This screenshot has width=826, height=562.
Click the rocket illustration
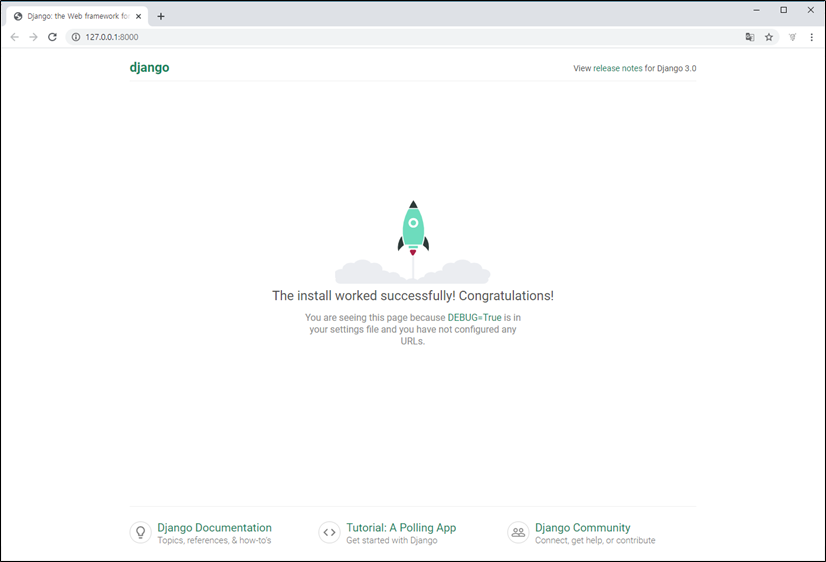pos(413,241)
